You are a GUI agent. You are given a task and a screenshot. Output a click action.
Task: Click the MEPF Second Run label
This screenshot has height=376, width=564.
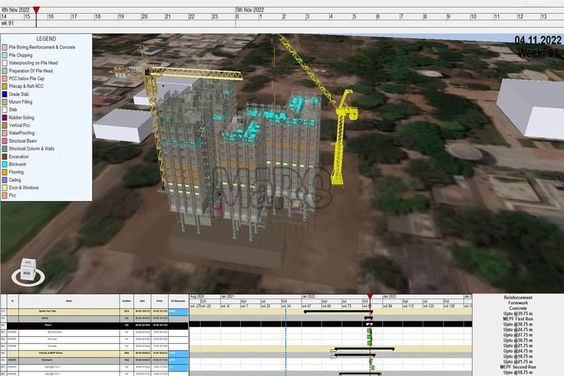tap(518, 367)
